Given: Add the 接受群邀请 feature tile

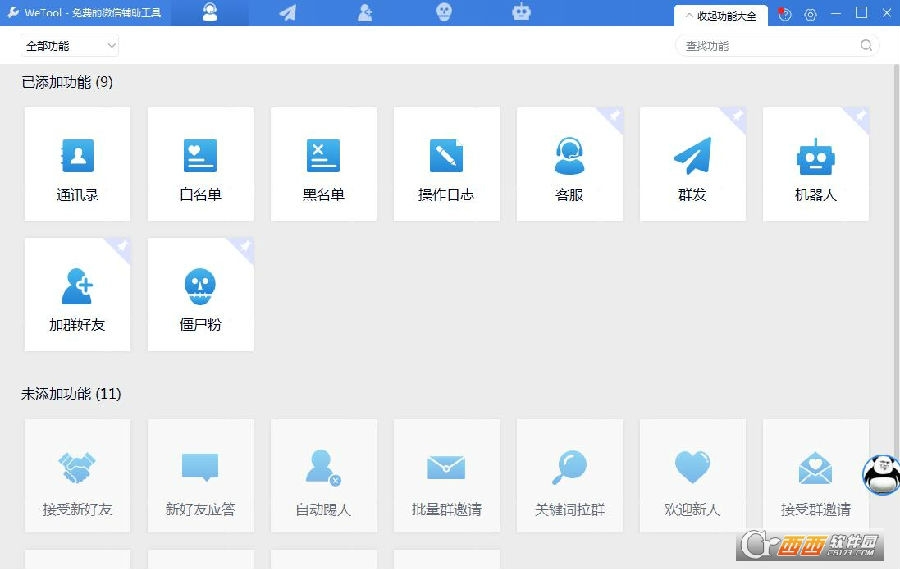Looking at the screenshot, I should point(816,475).
